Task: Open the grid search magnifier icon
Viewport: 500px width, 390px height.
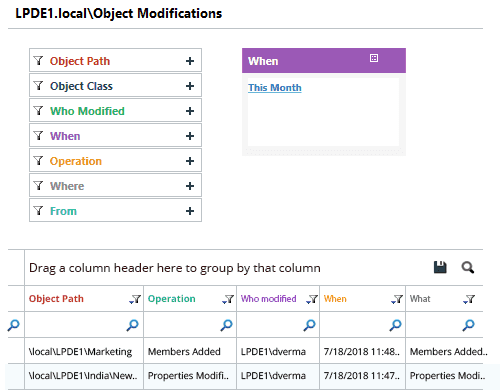Action: [x=468, y=267]
